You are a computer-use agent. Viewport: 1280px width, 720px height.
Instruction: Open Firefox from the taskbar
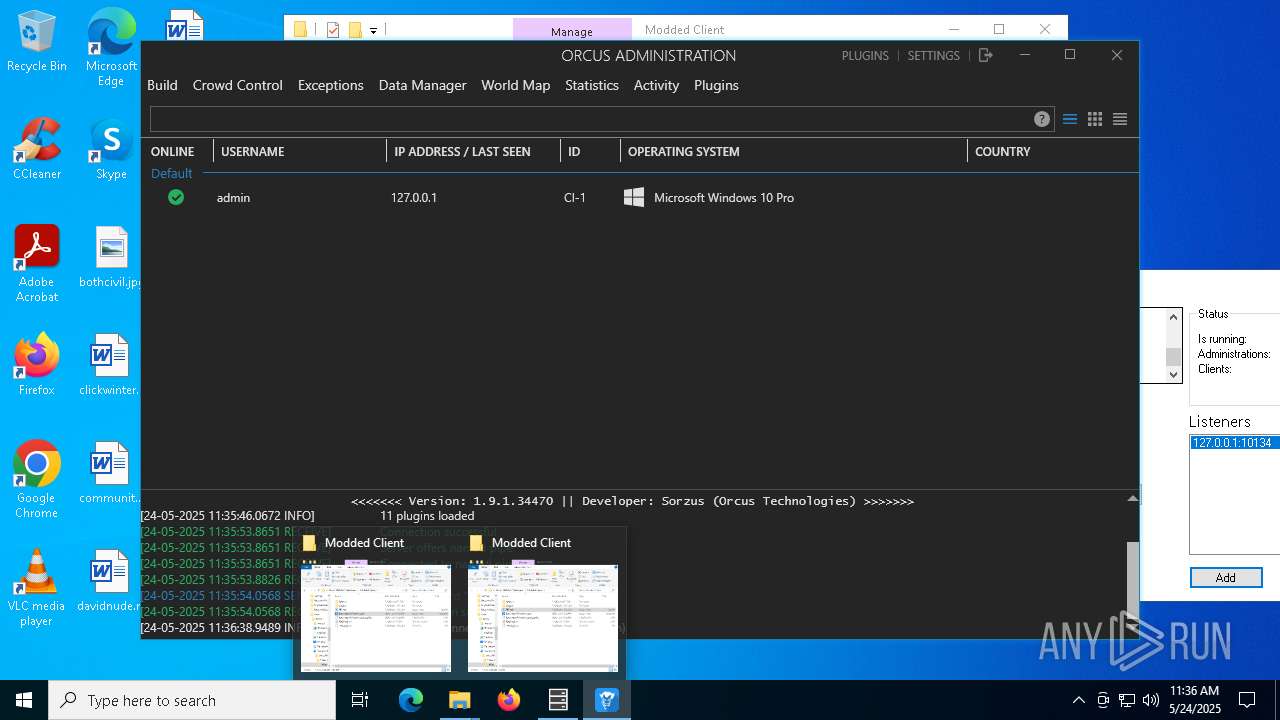509,700
